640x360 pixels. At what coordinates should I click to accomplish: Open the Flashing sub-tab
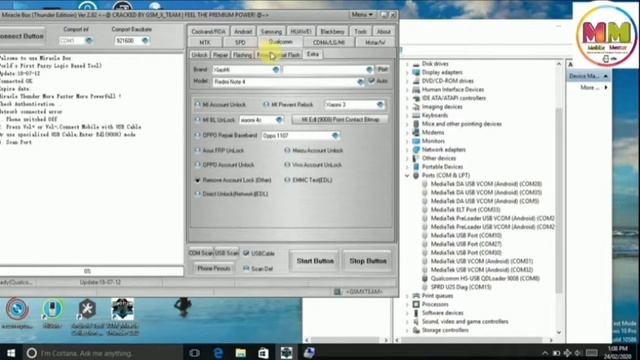(x=242, y=55)
